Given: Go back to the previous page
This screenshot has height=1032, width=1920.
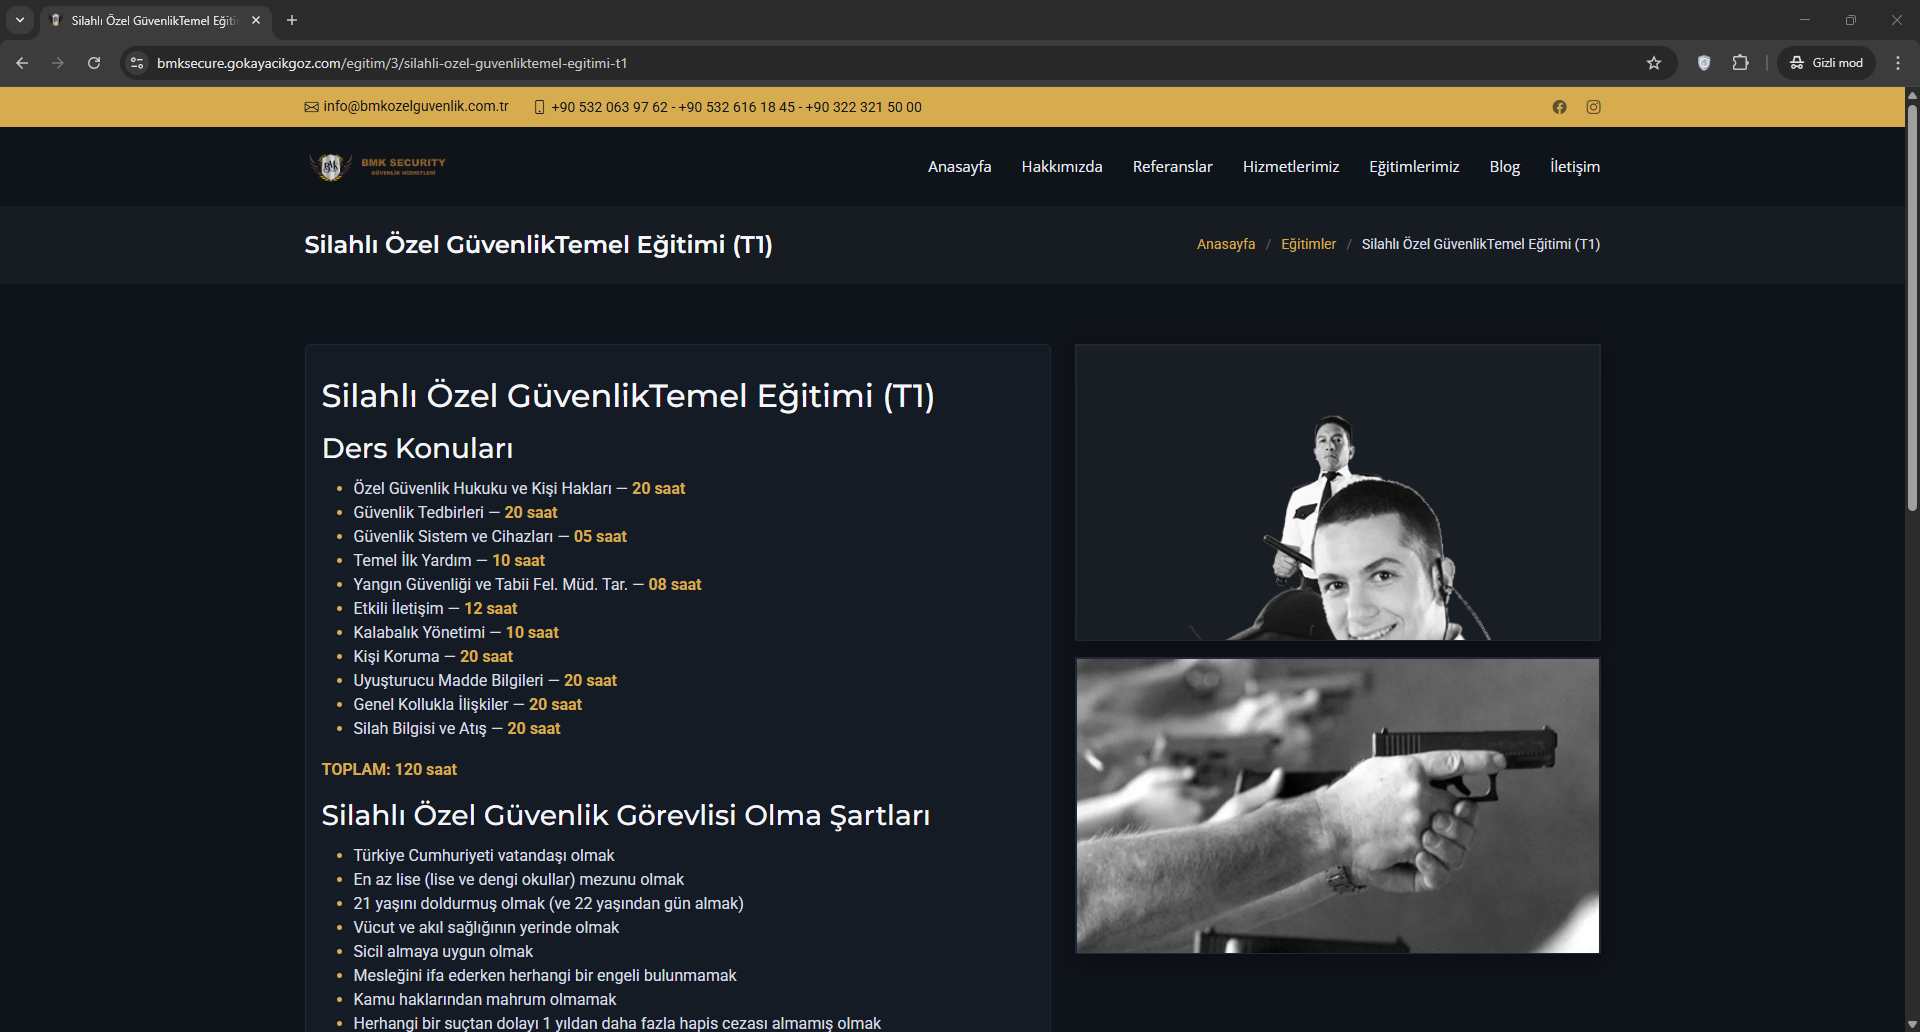Looking at the screenshot, I should 22,63.
